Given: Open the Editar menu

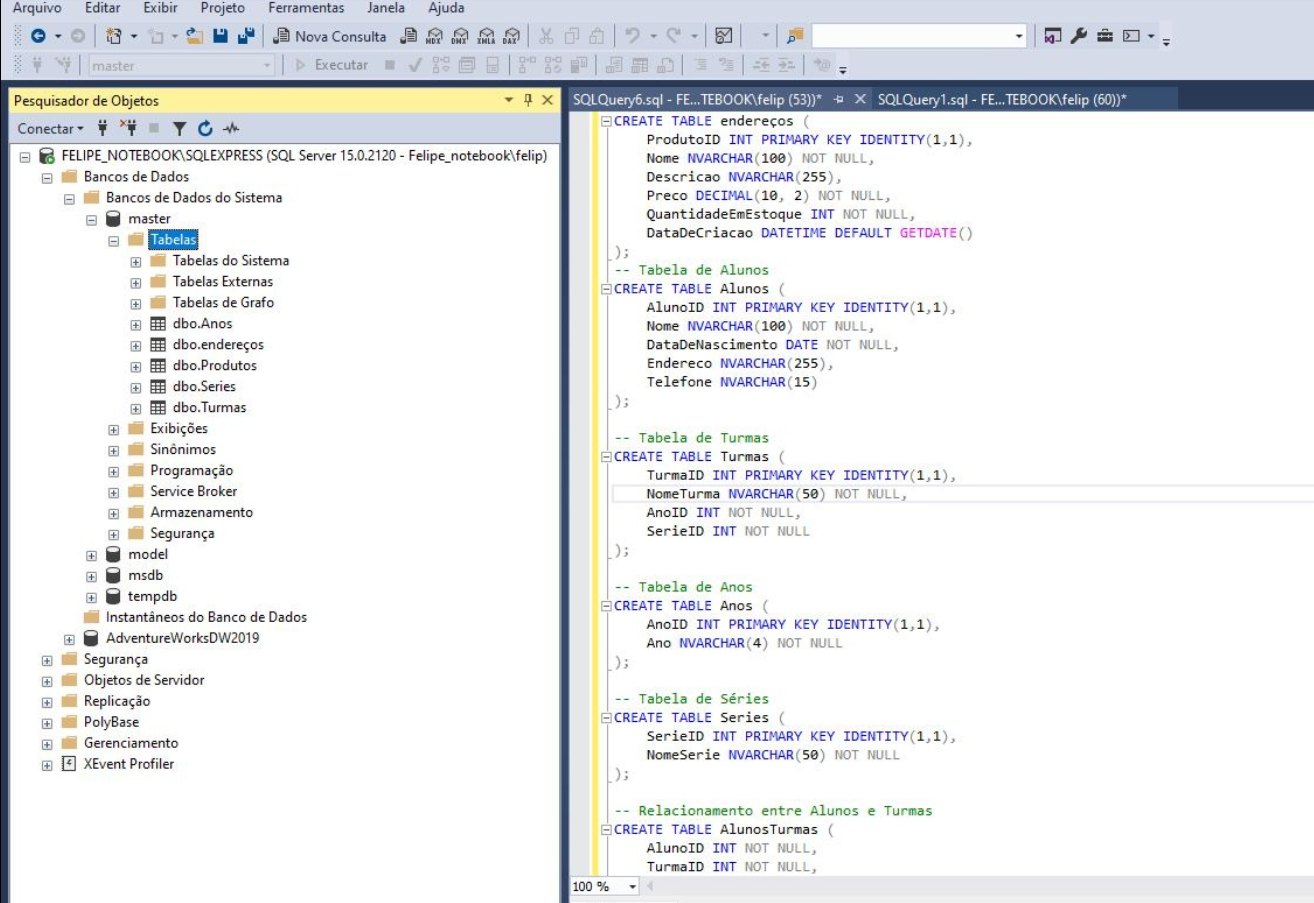Looking at the screenshot, I should tap(103, 8).
